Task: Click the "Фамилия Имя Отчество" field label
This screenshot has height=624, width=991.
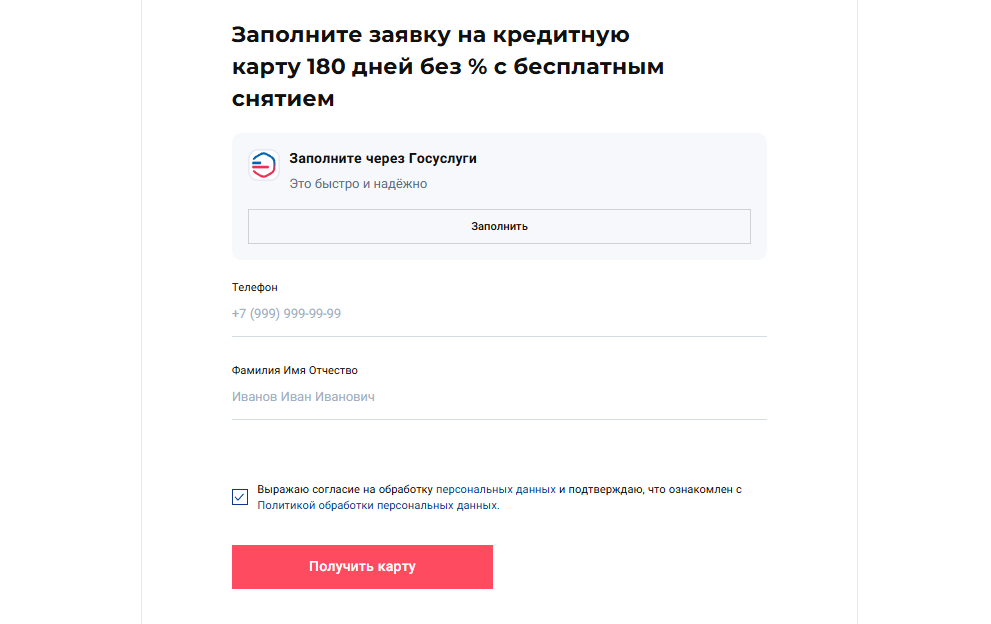Action: pos(295,371)
